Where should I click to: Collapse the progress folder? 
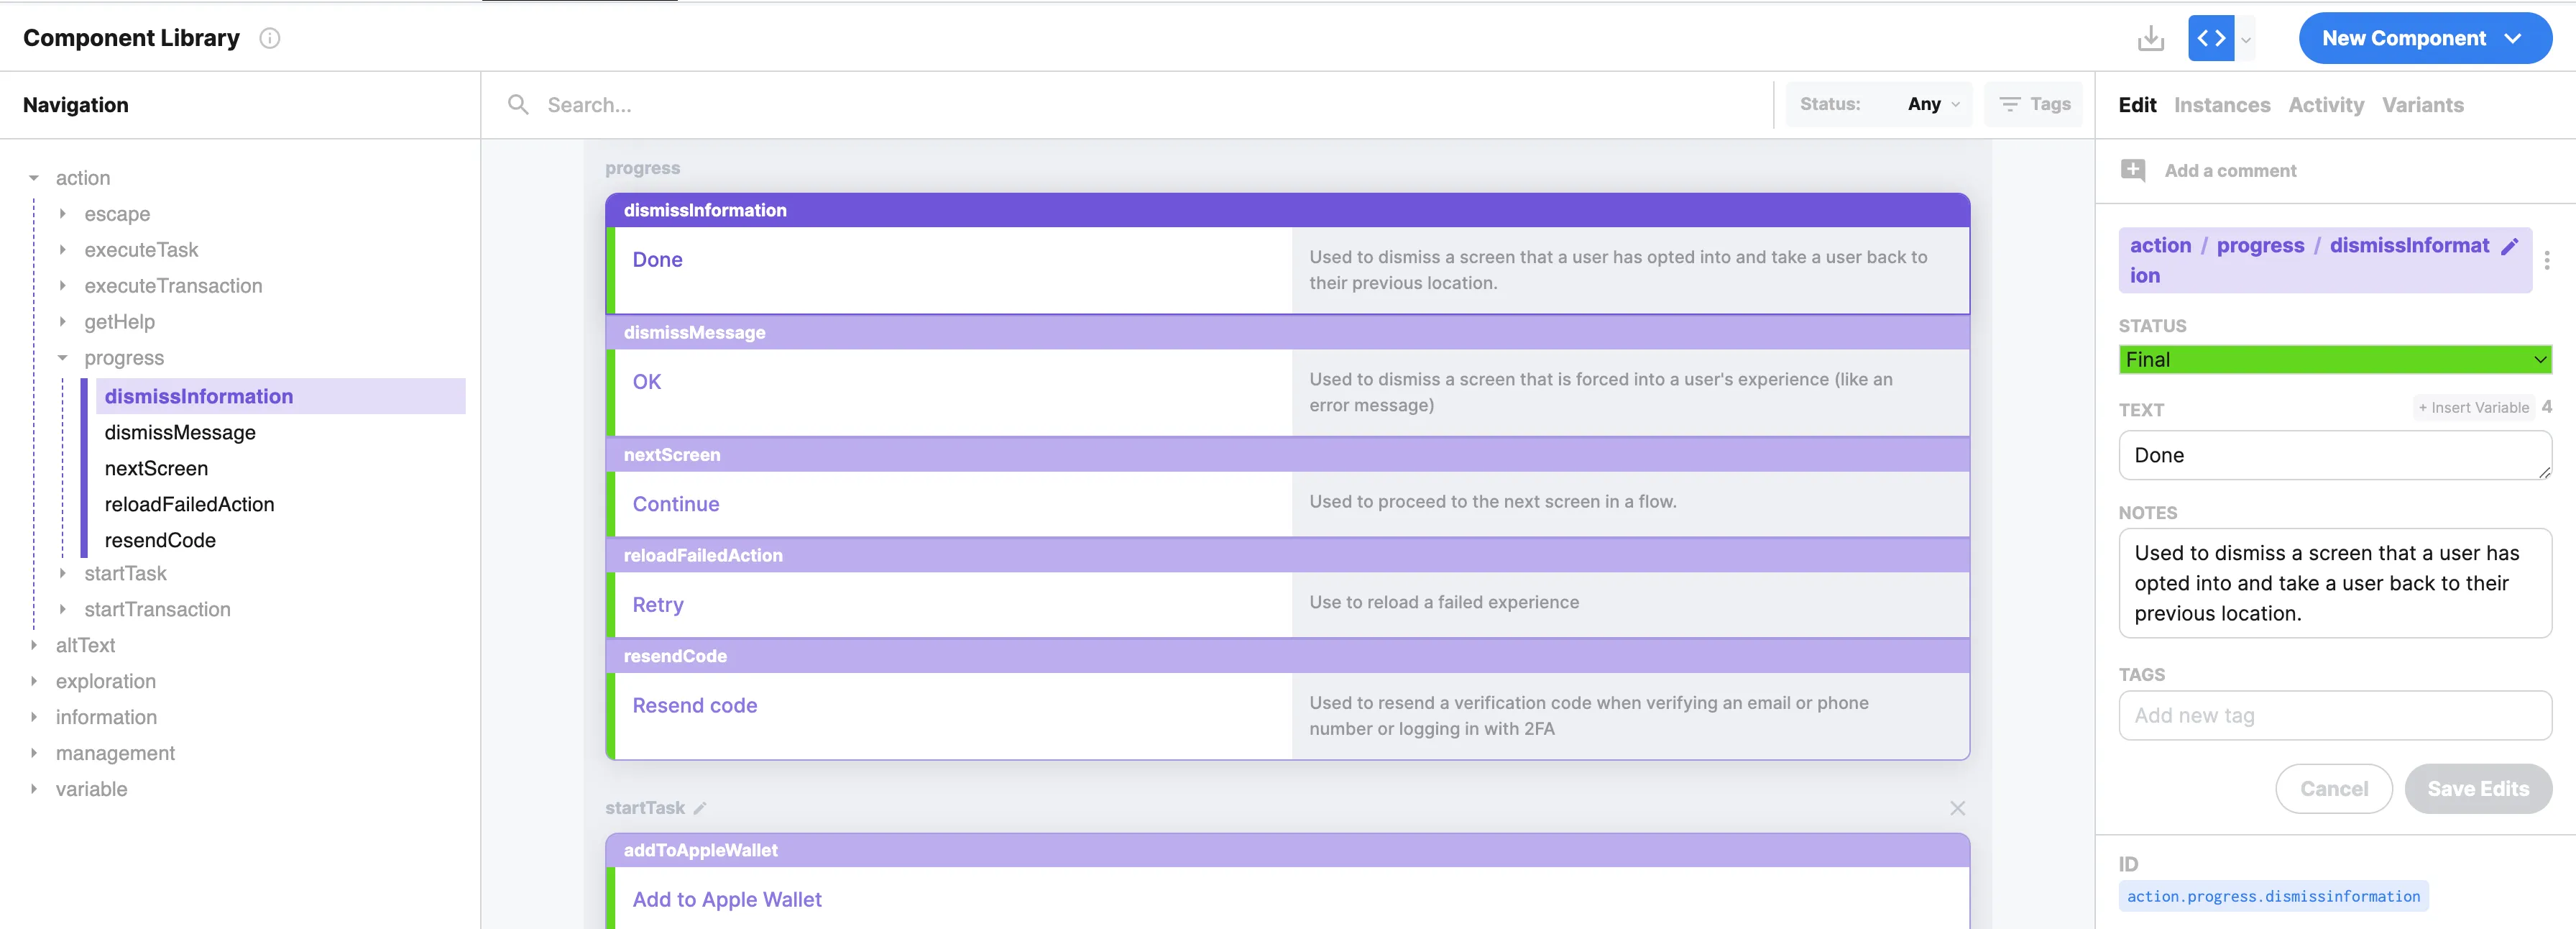pyautogui.click(x=63, y=358)
